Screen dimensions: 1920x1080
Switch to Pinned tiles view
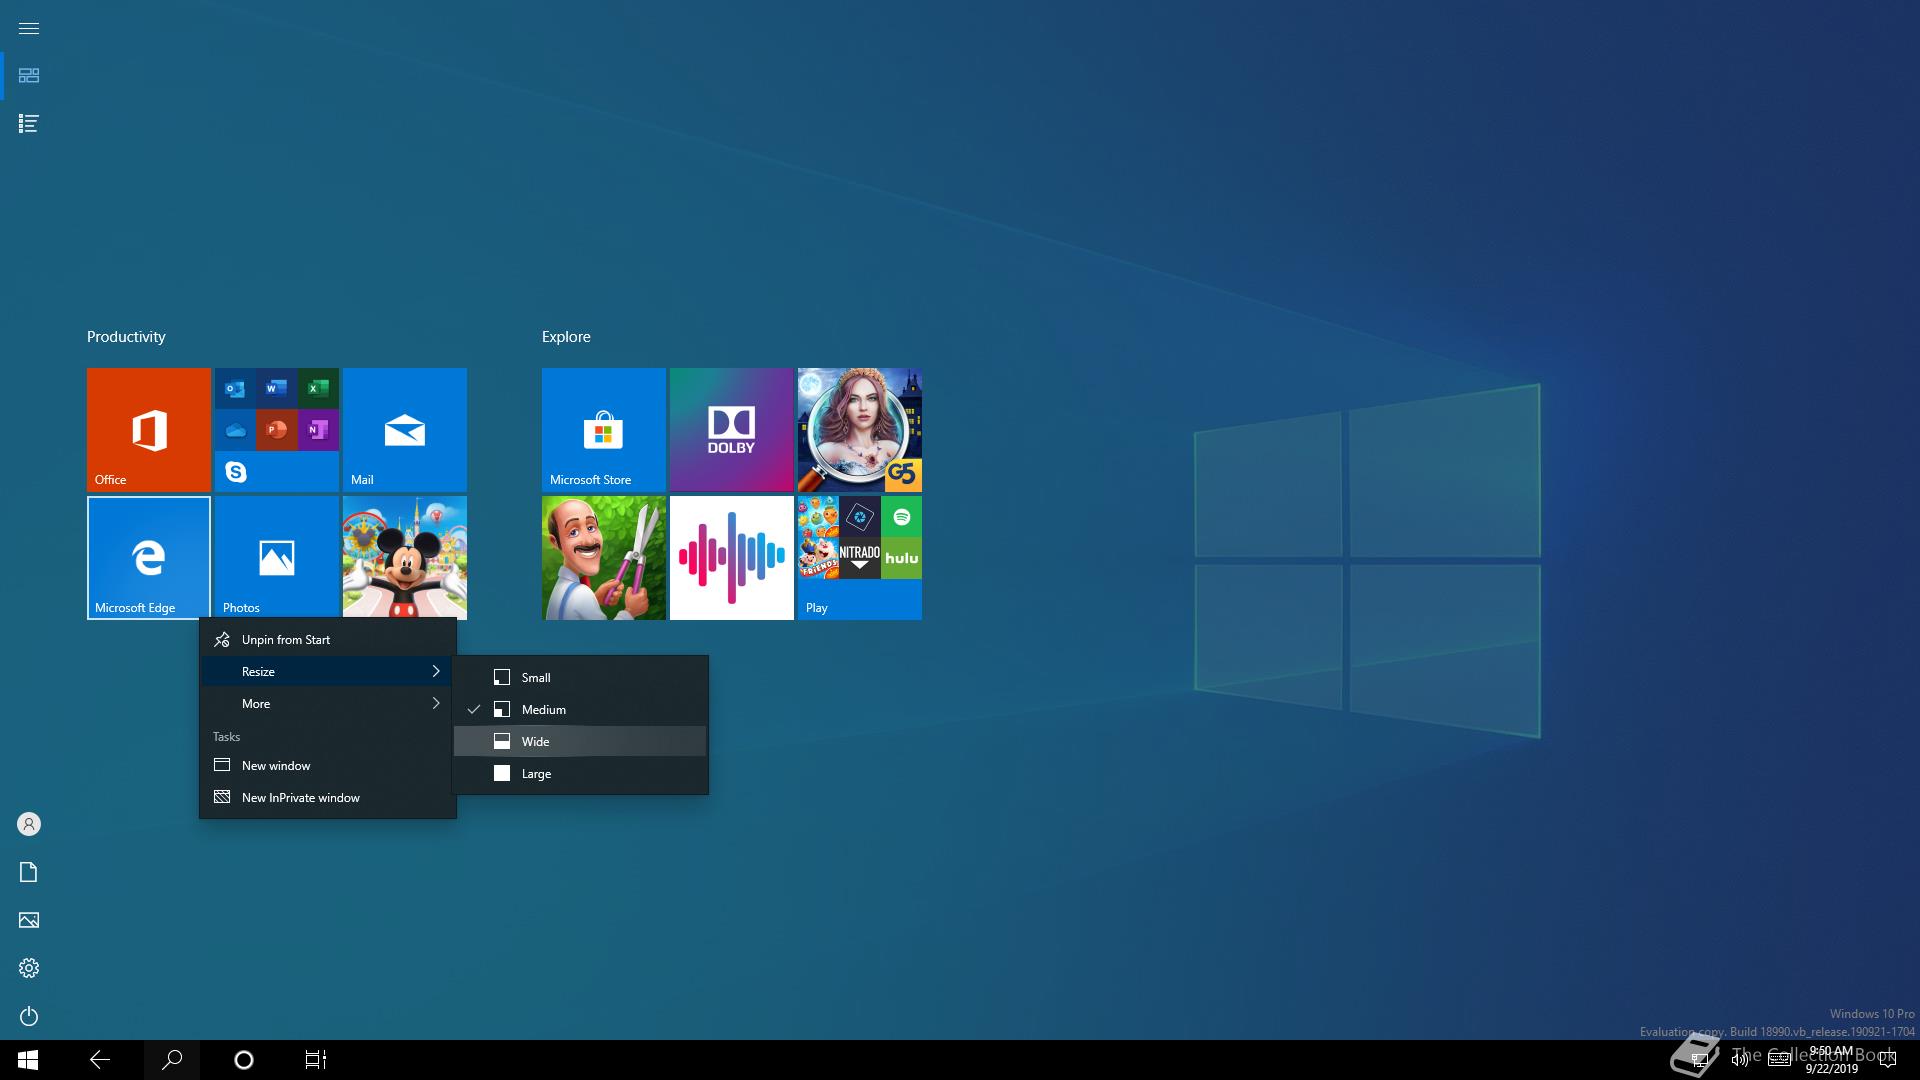tap(29, 76)
